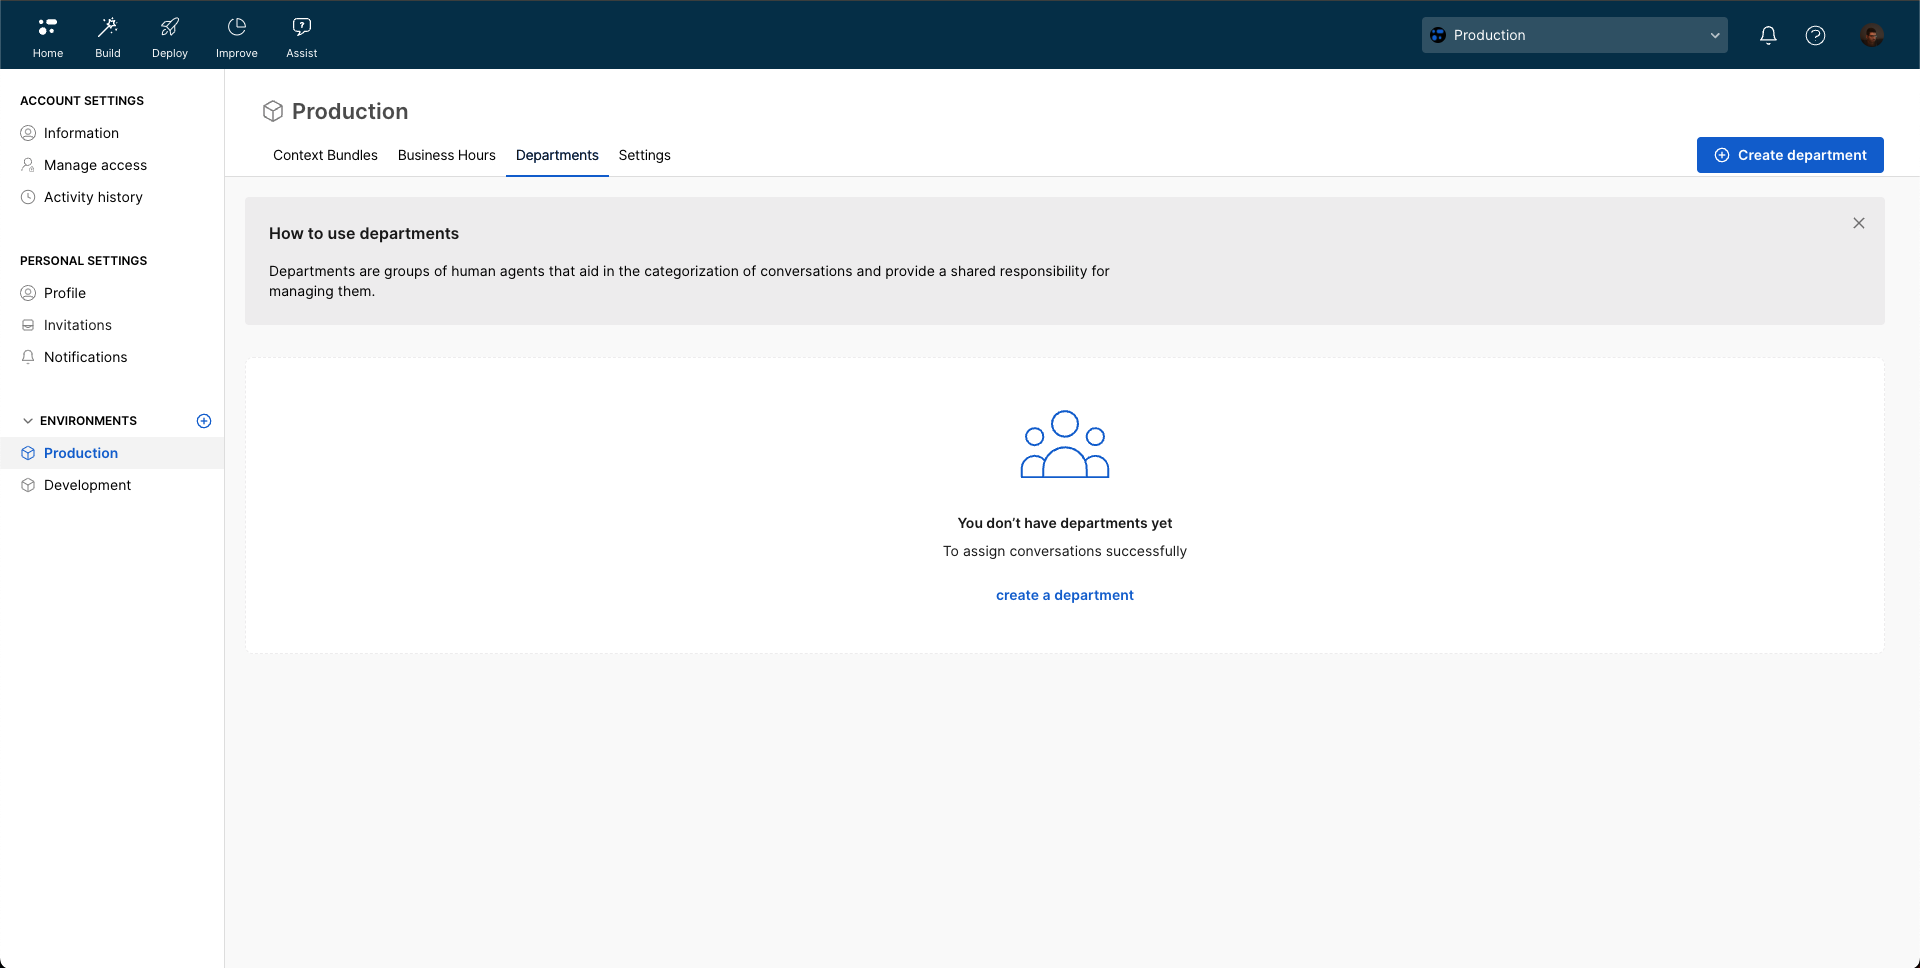Open the user avatar menu
The width and height of the screenshot is (1920, 968).
(1871, 35)
